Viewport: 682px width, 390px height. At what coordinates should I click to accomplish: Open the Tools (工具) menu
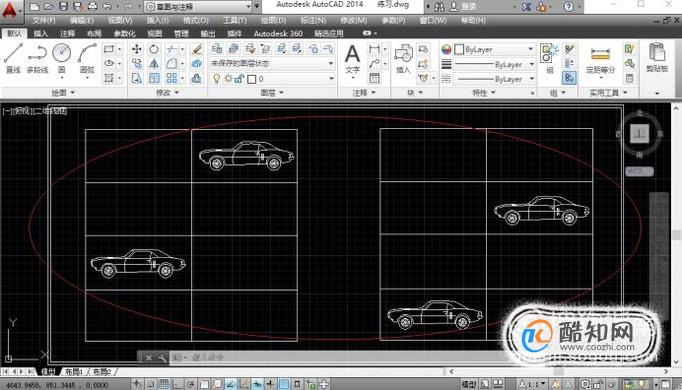[235, 20]
